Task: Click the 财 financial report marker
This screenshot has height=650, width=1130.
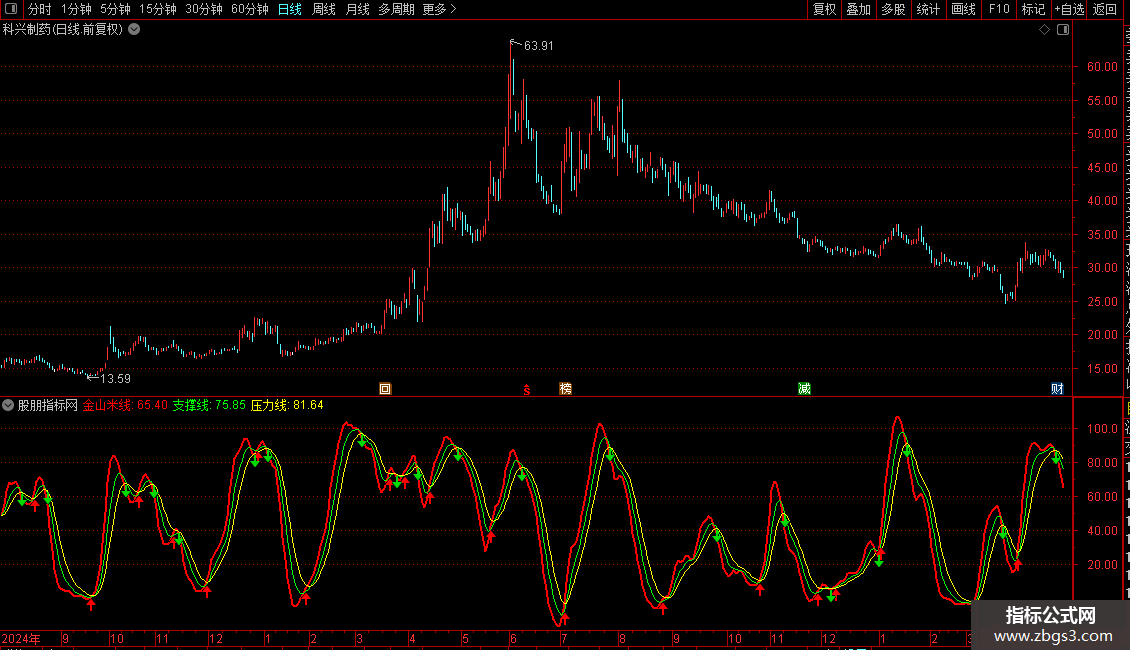Action: point(1057,389)
